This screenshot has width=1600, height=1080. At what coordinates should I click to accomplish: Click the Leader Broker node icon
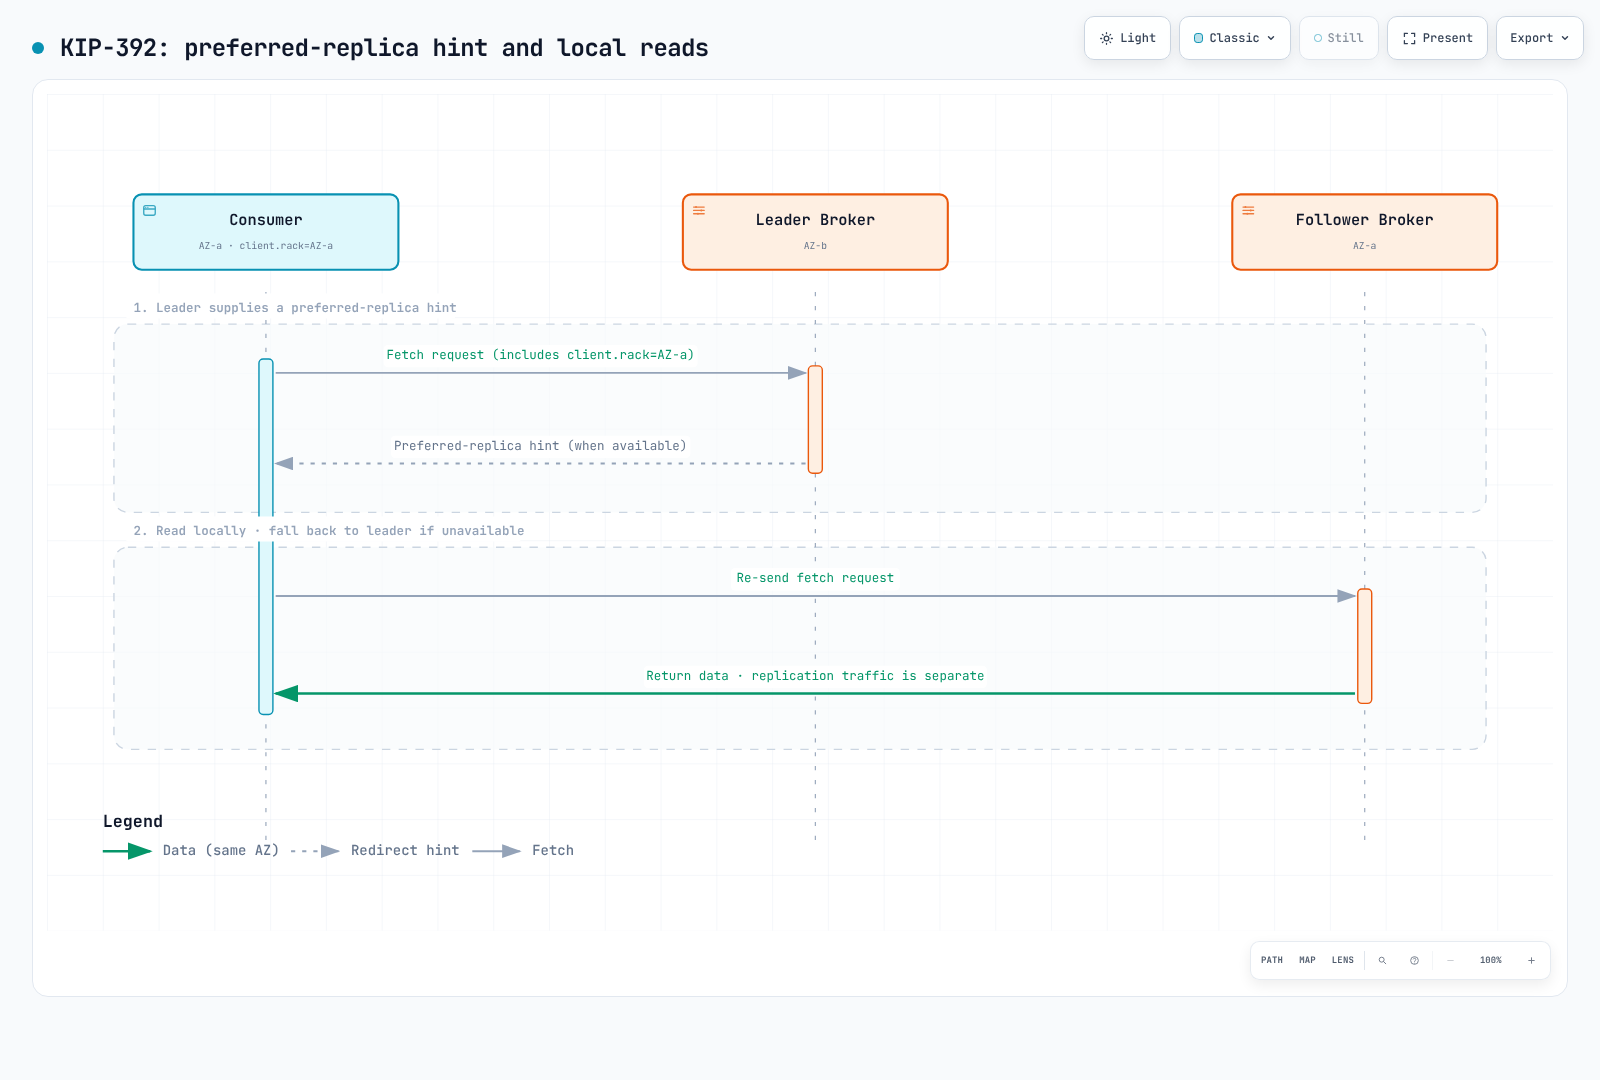(699, 211)
